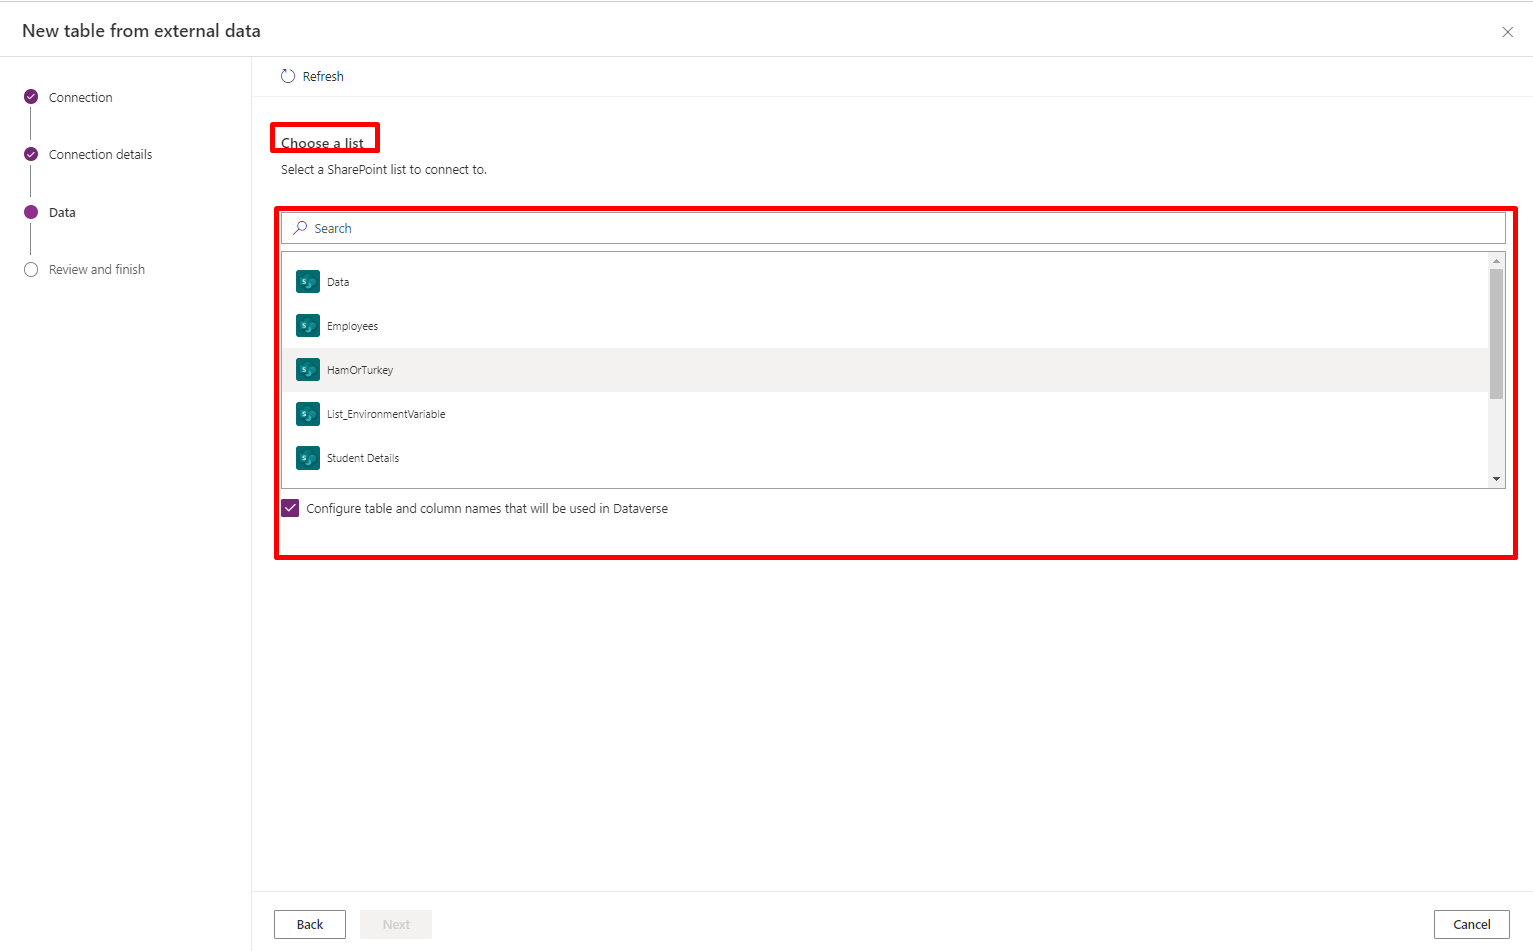
Task: Focus the Search input field
Action: point(900,228)
